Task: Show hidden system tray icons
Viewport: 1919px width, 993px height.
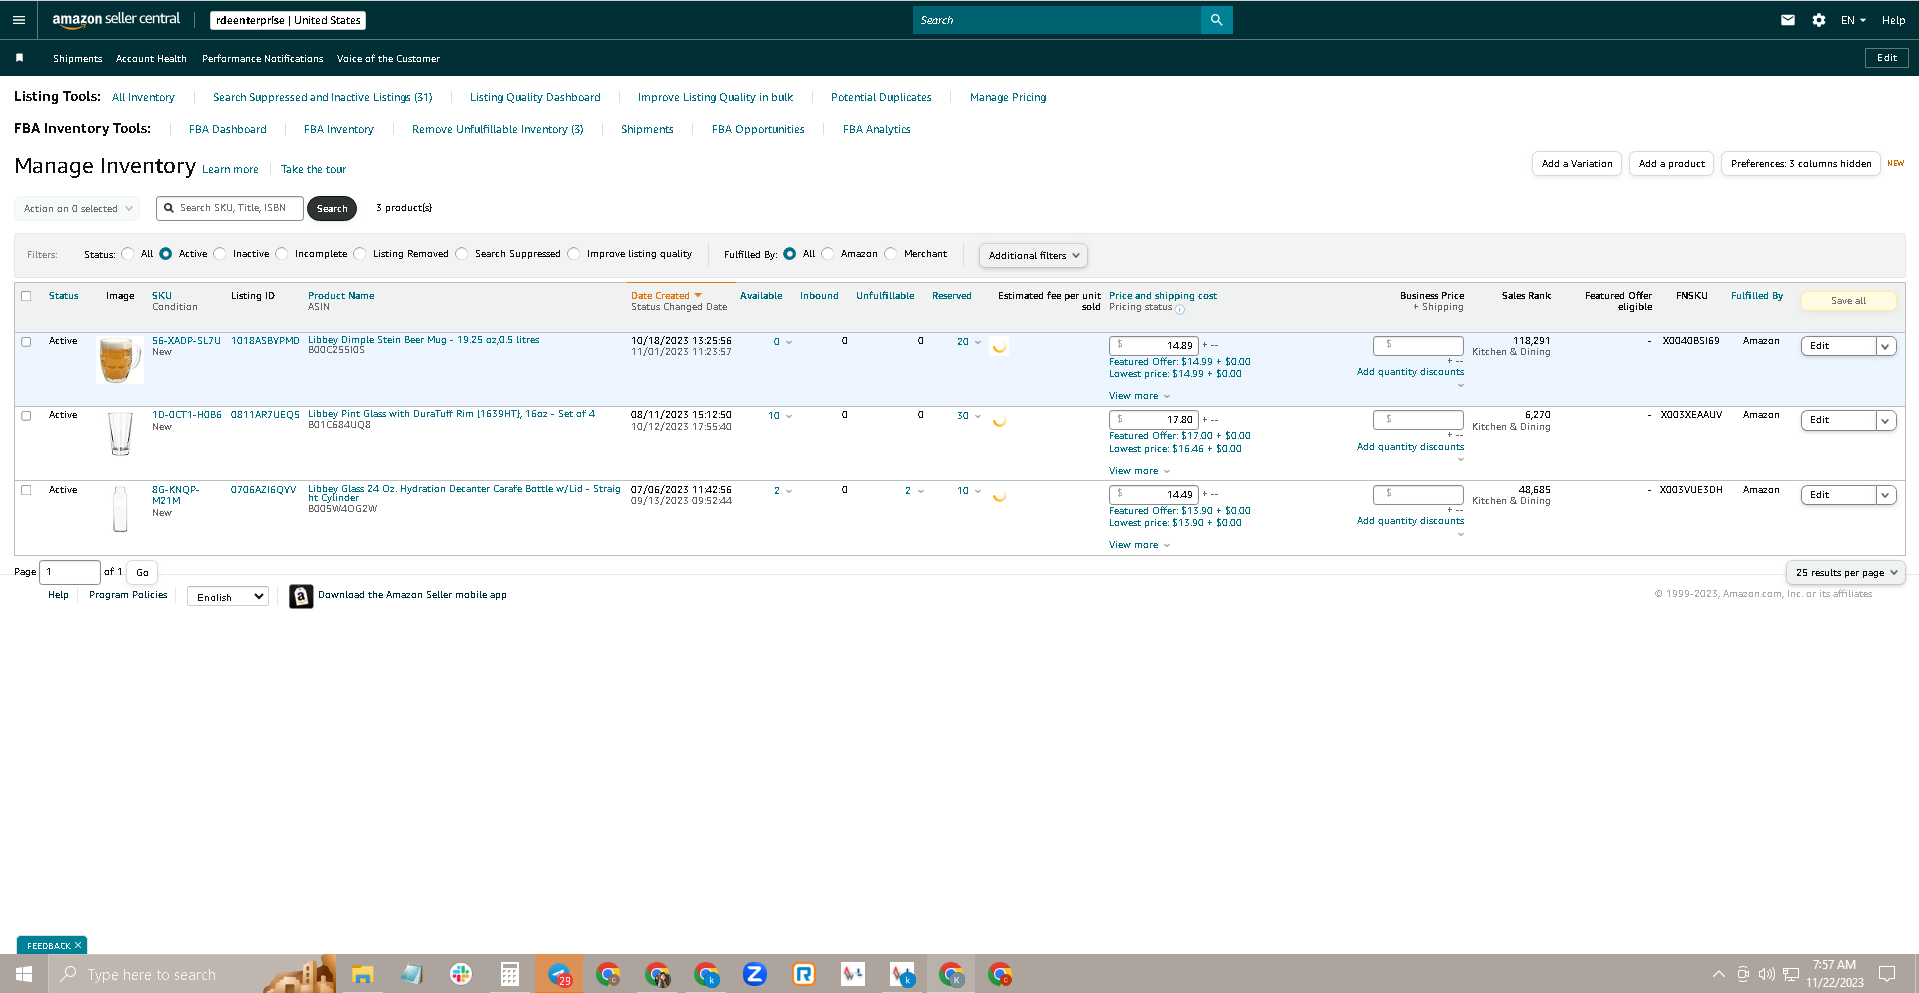Action: (1718, 974)
